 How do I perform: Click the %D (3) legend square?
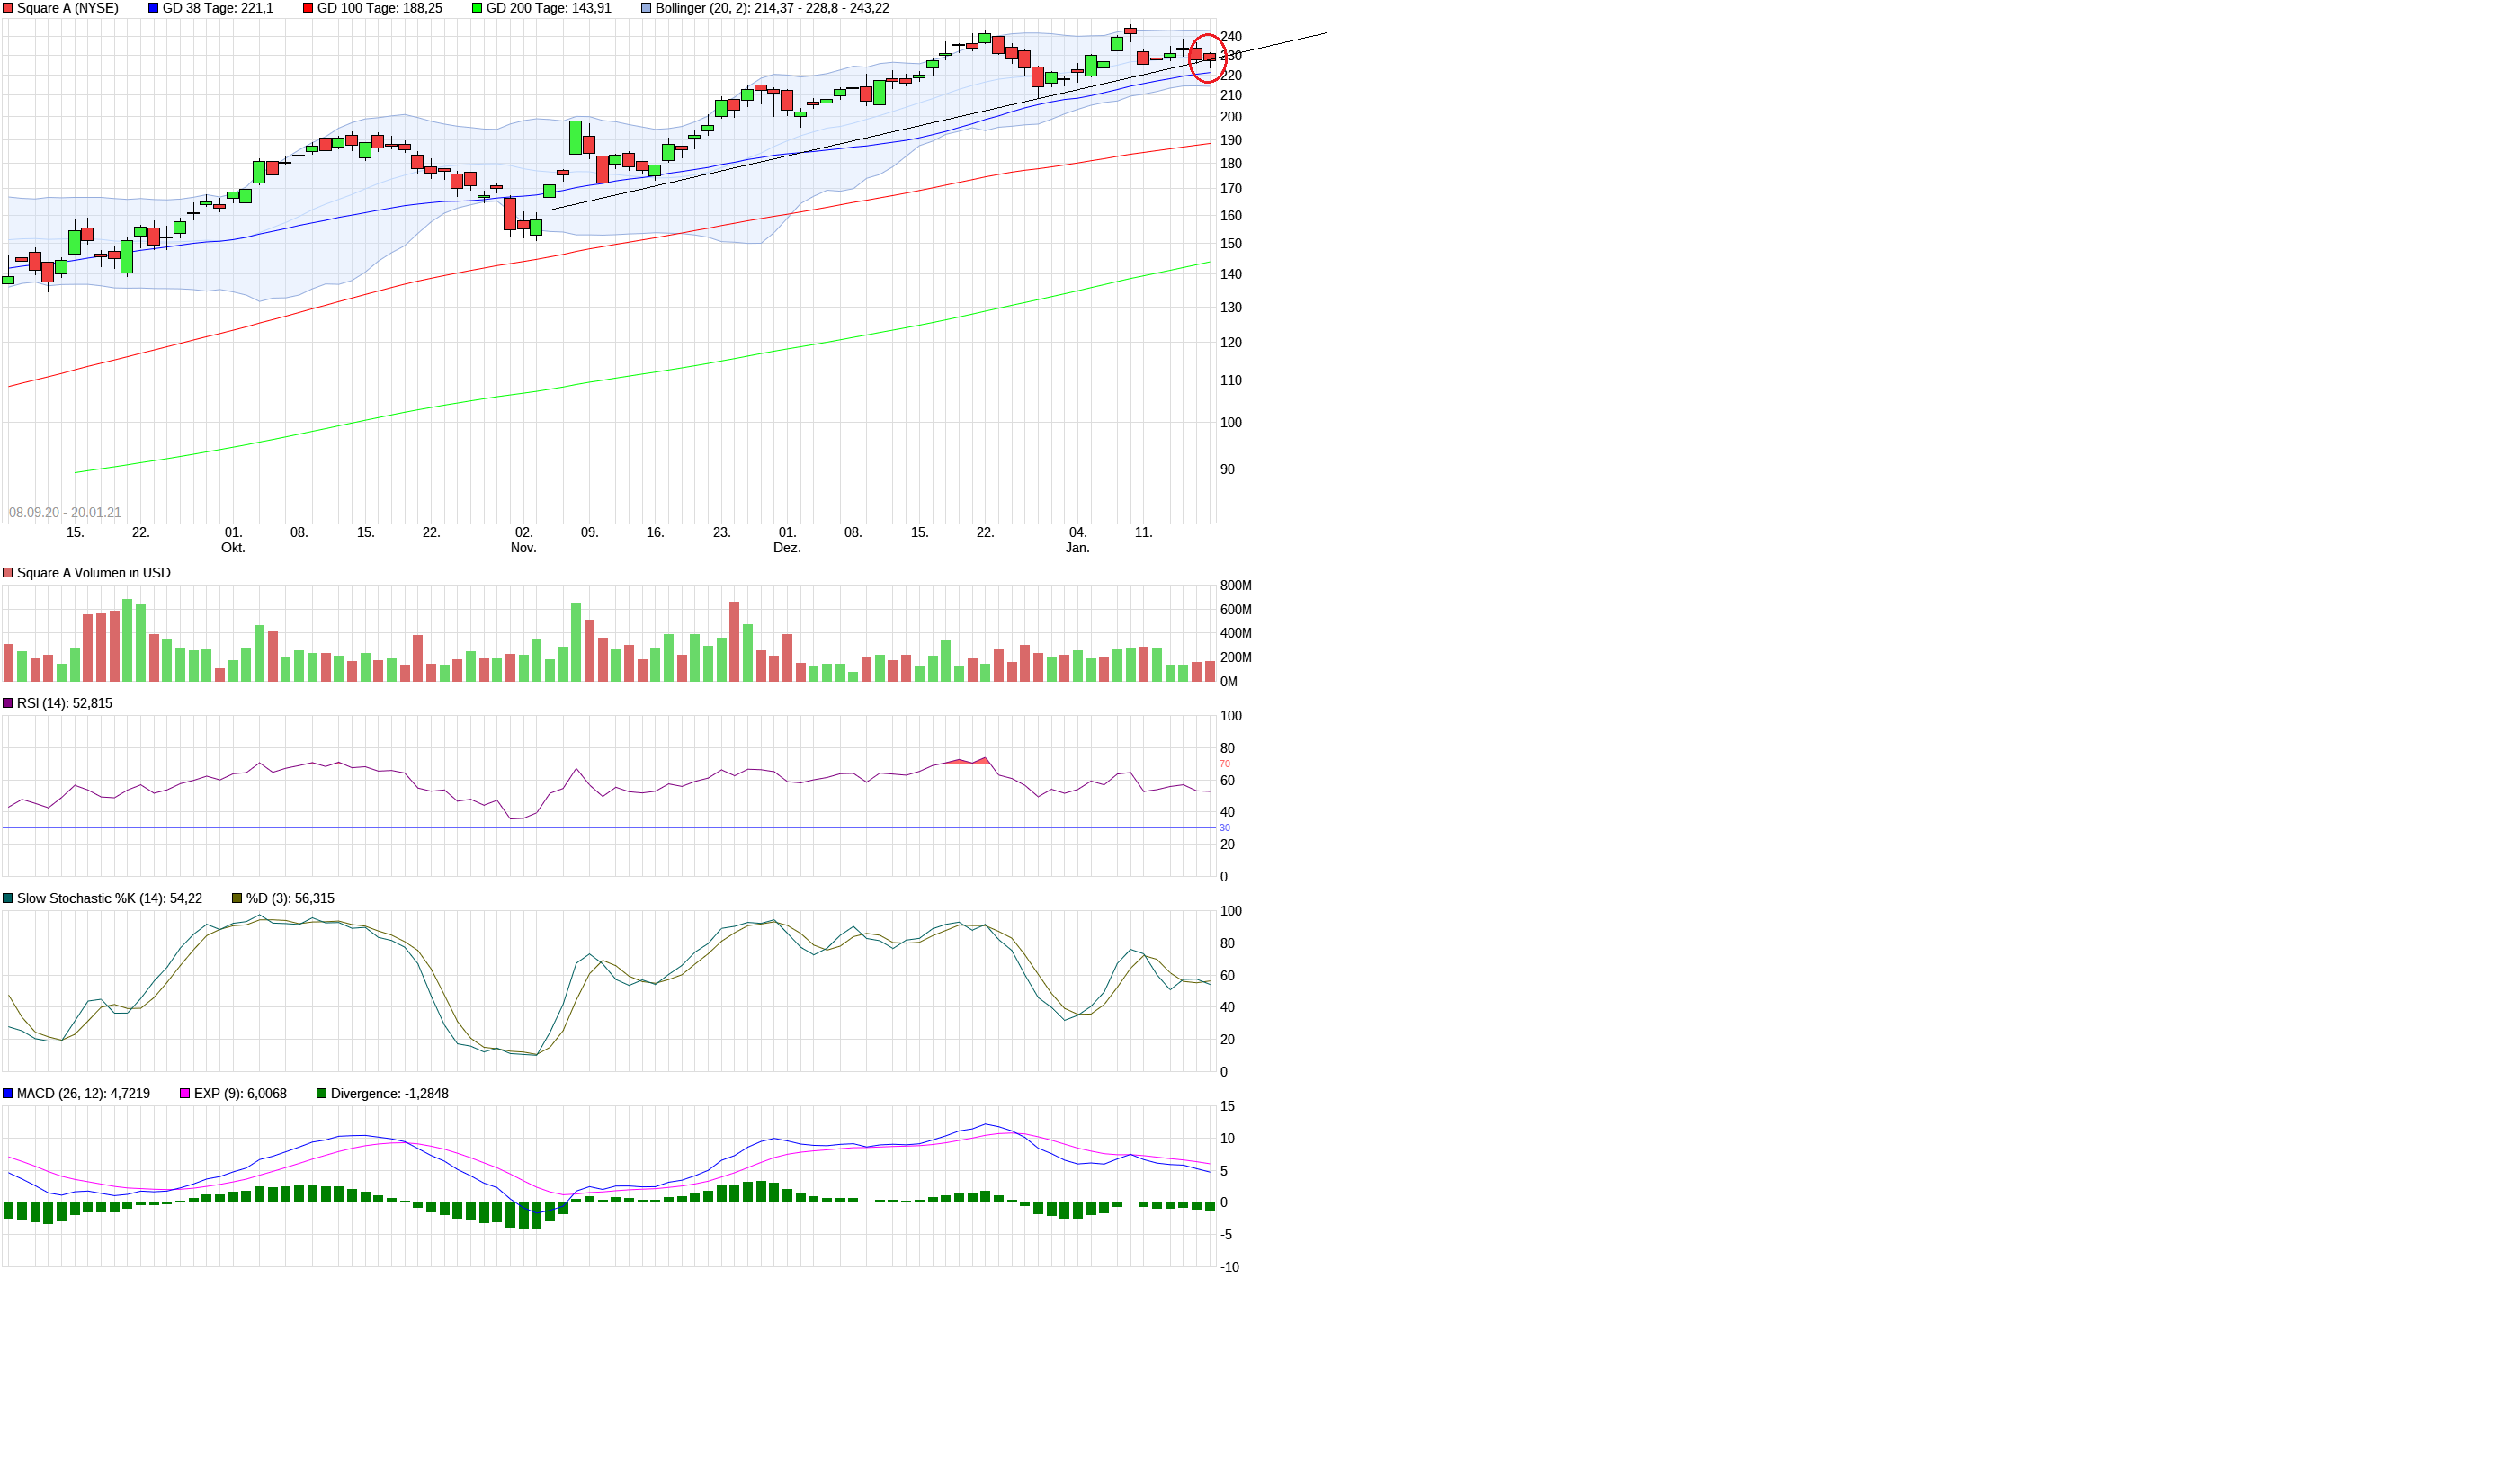click(x=237, y=898)
